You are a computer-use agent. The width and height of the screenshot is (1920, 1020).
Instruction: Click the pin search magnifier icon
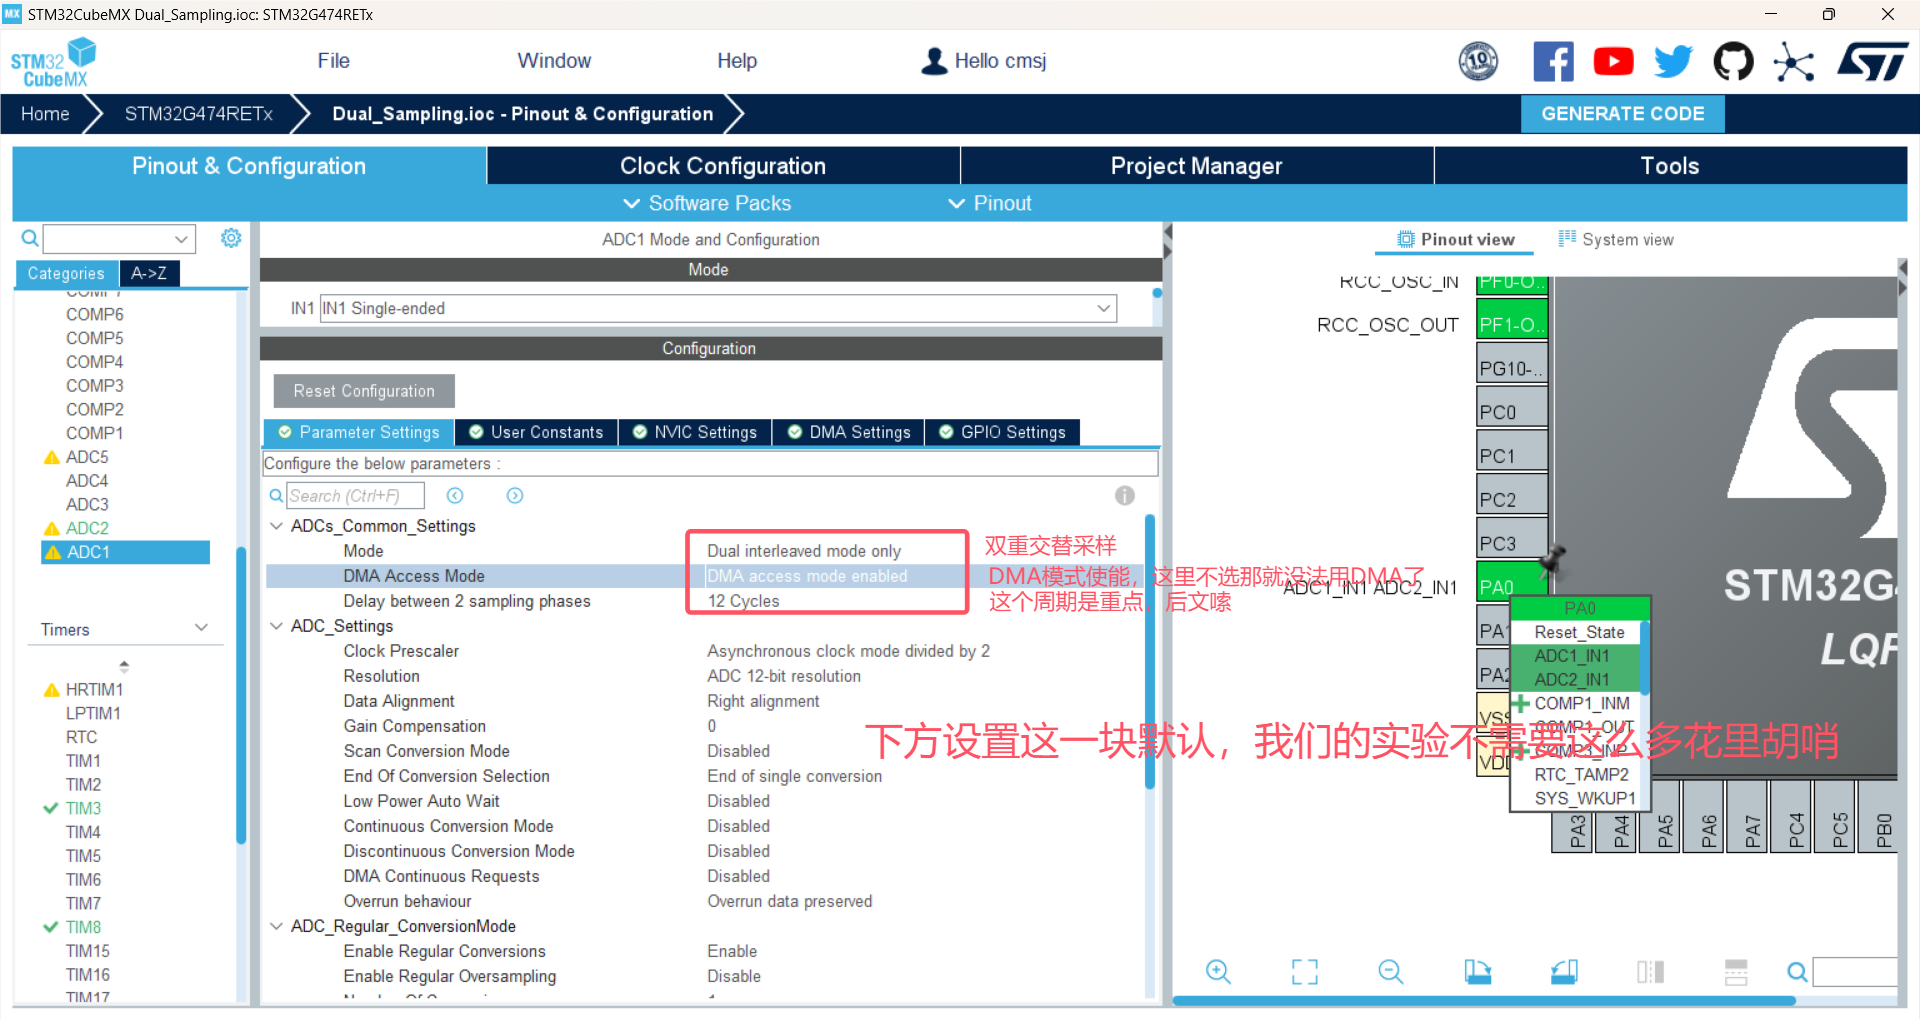[1797, 972]
